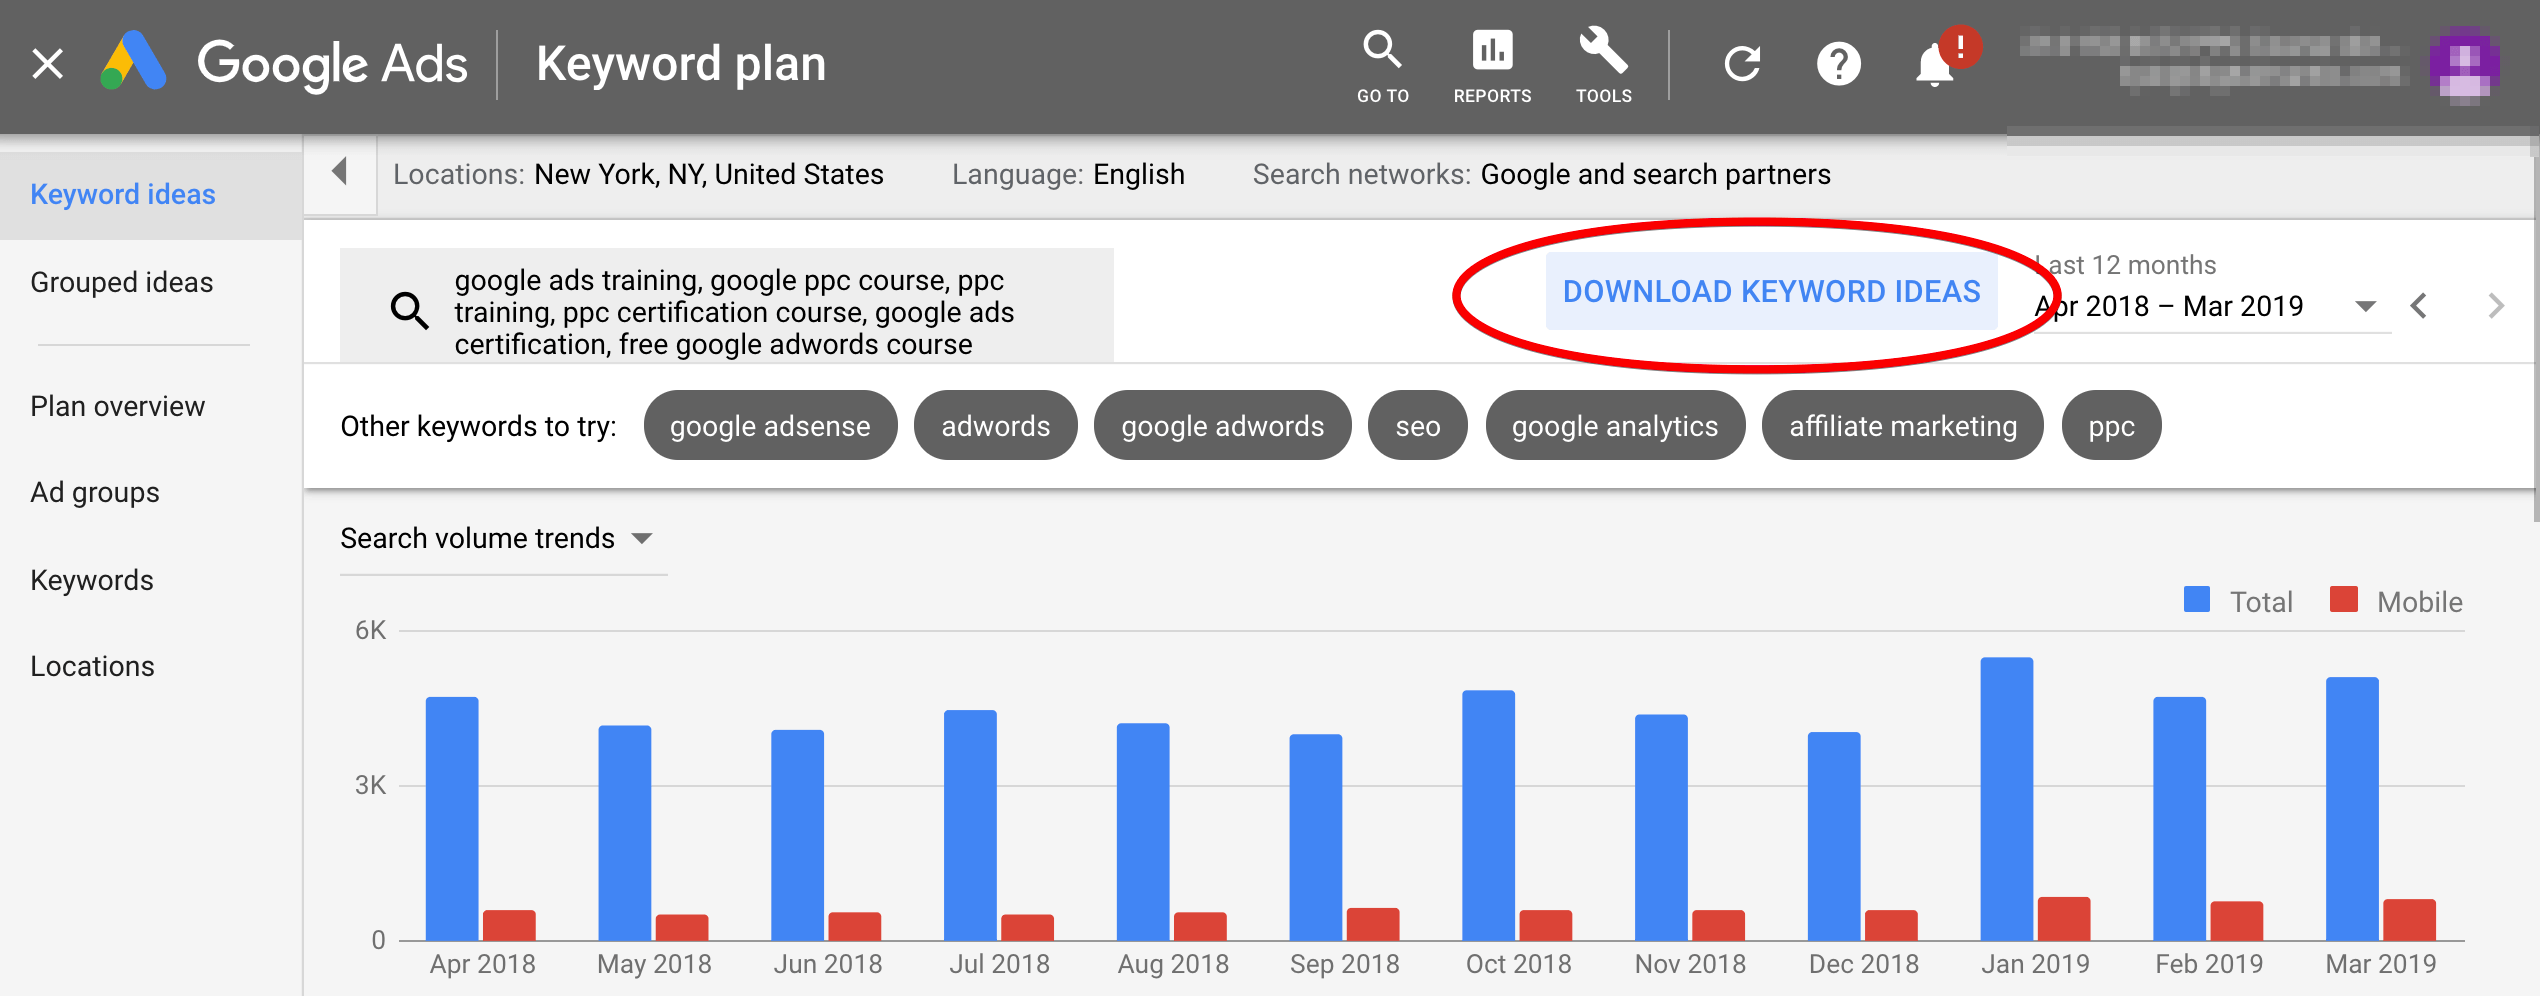This screenshot has width=2540, height=996.
Task: Go to next date range
Action: tap(2496, 306)
